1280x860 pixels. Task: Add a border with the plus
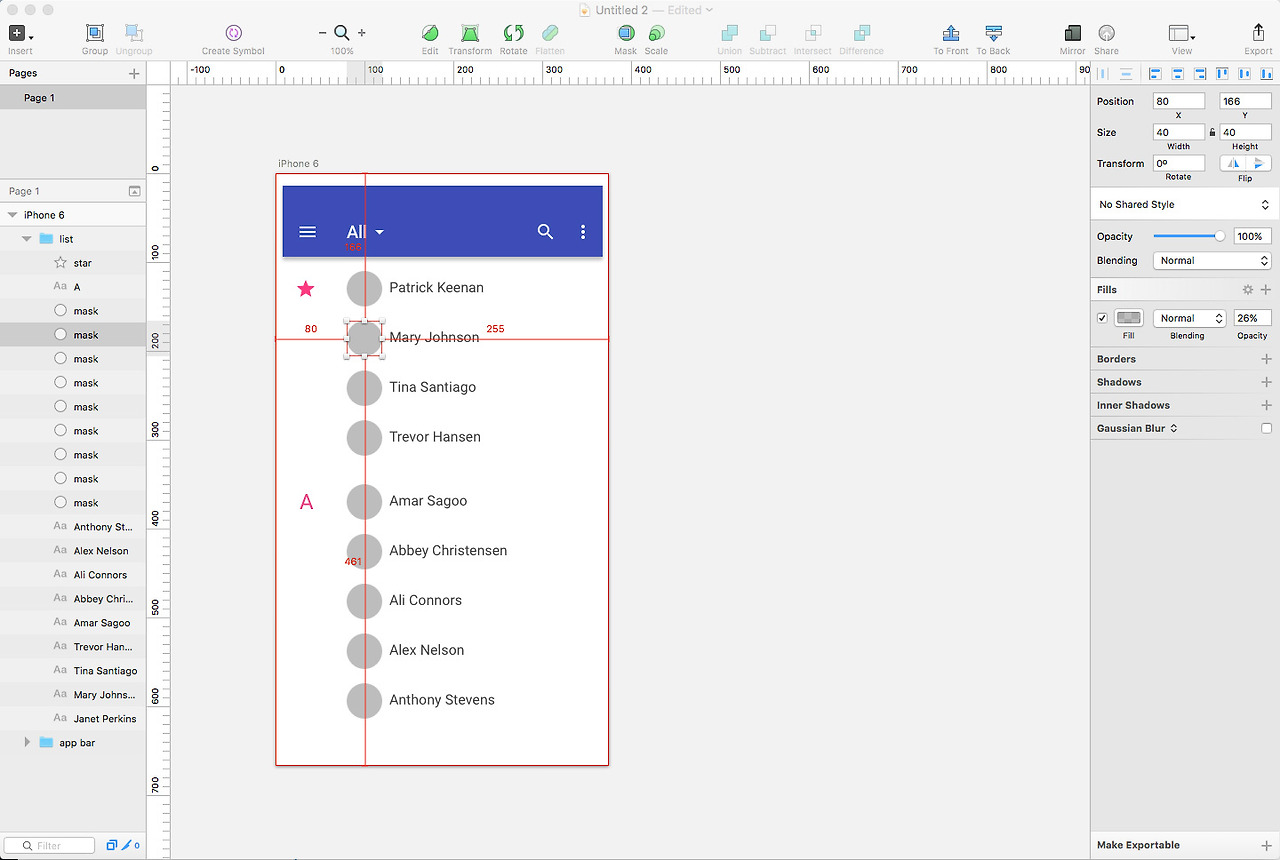coord(1266,359)
